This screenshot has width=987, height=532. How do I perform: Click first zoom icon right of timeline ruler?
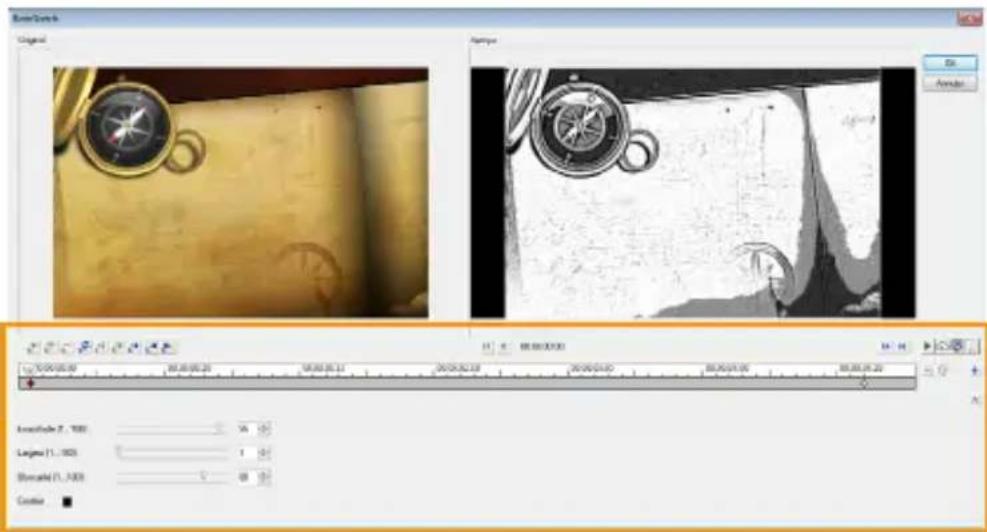pos(928,371)
